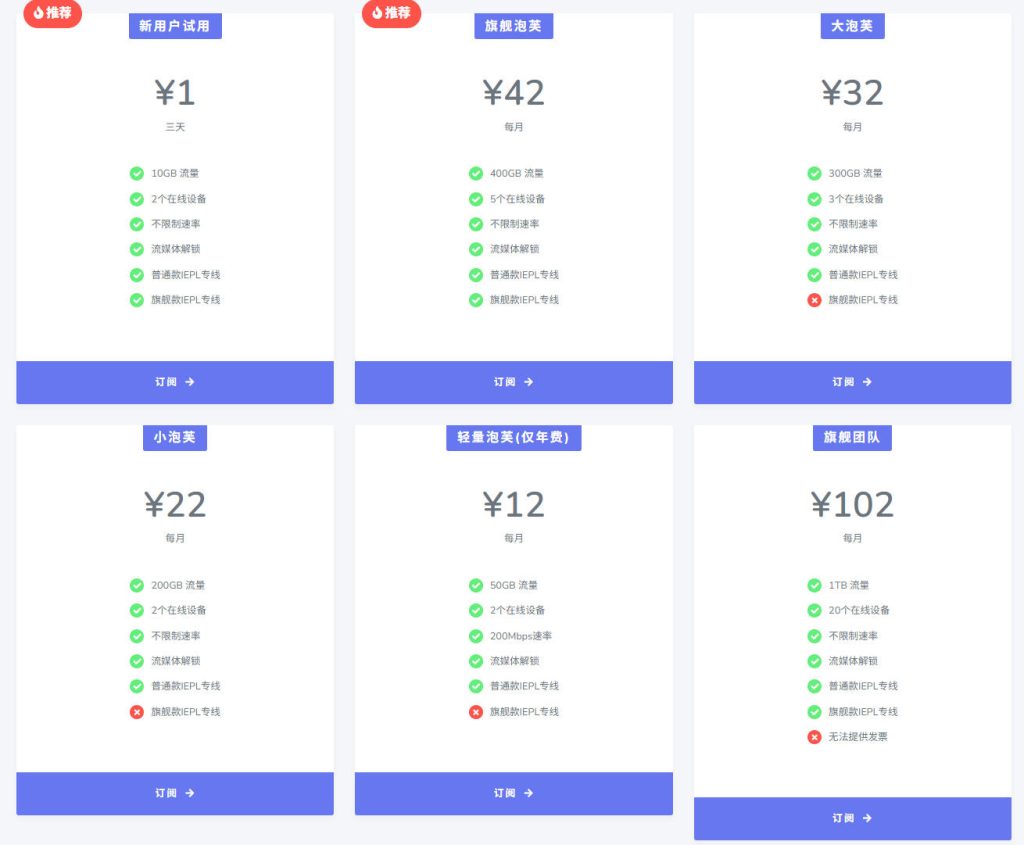Click the 大泡芙 plan title label

pos(852,26)
